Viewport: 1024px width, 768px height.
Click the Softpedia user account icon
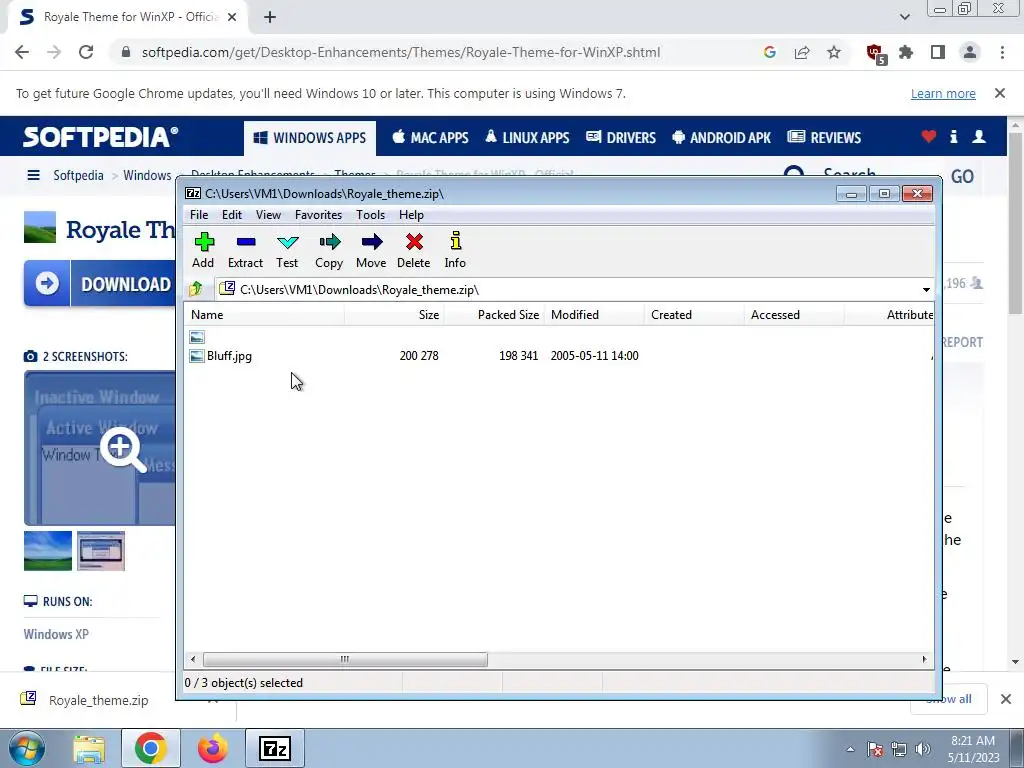point(979,136)
